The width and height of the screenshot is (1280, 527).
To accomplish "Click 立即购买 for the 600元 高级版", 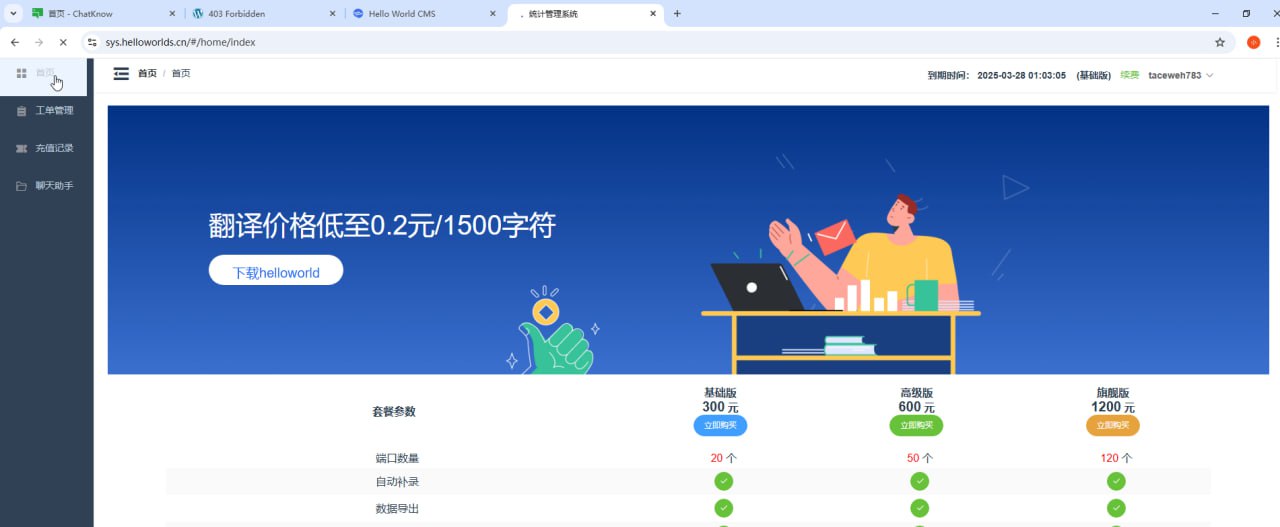I will (915, 426).
